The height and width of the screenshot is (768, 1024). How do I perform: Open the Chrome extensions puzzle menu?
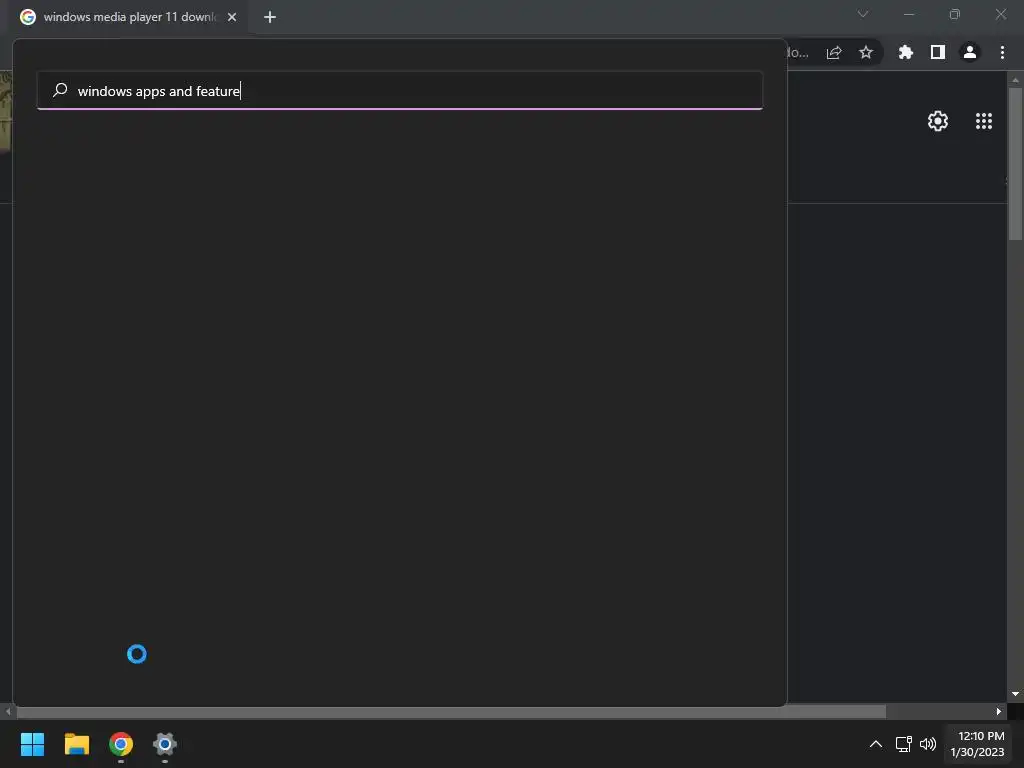point(906,52)
